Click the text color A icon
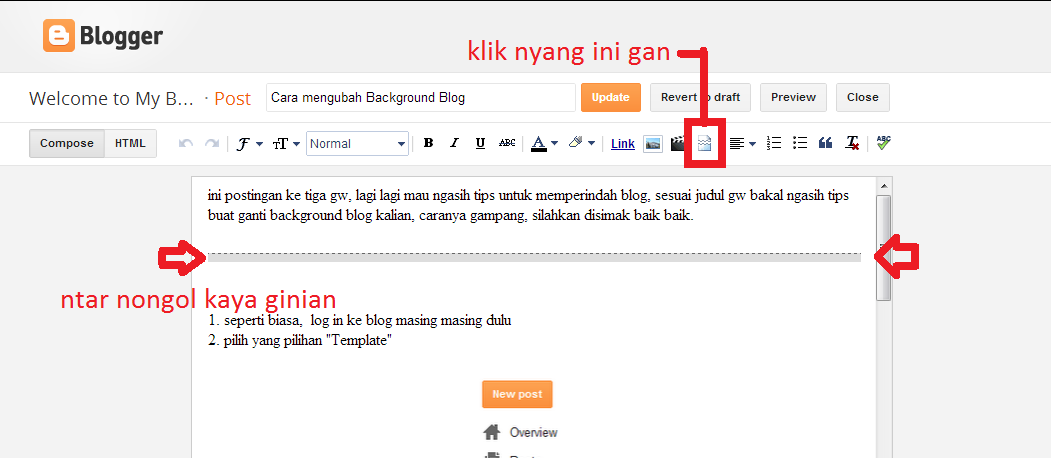The image size is (1051, 458). [539, 144]
